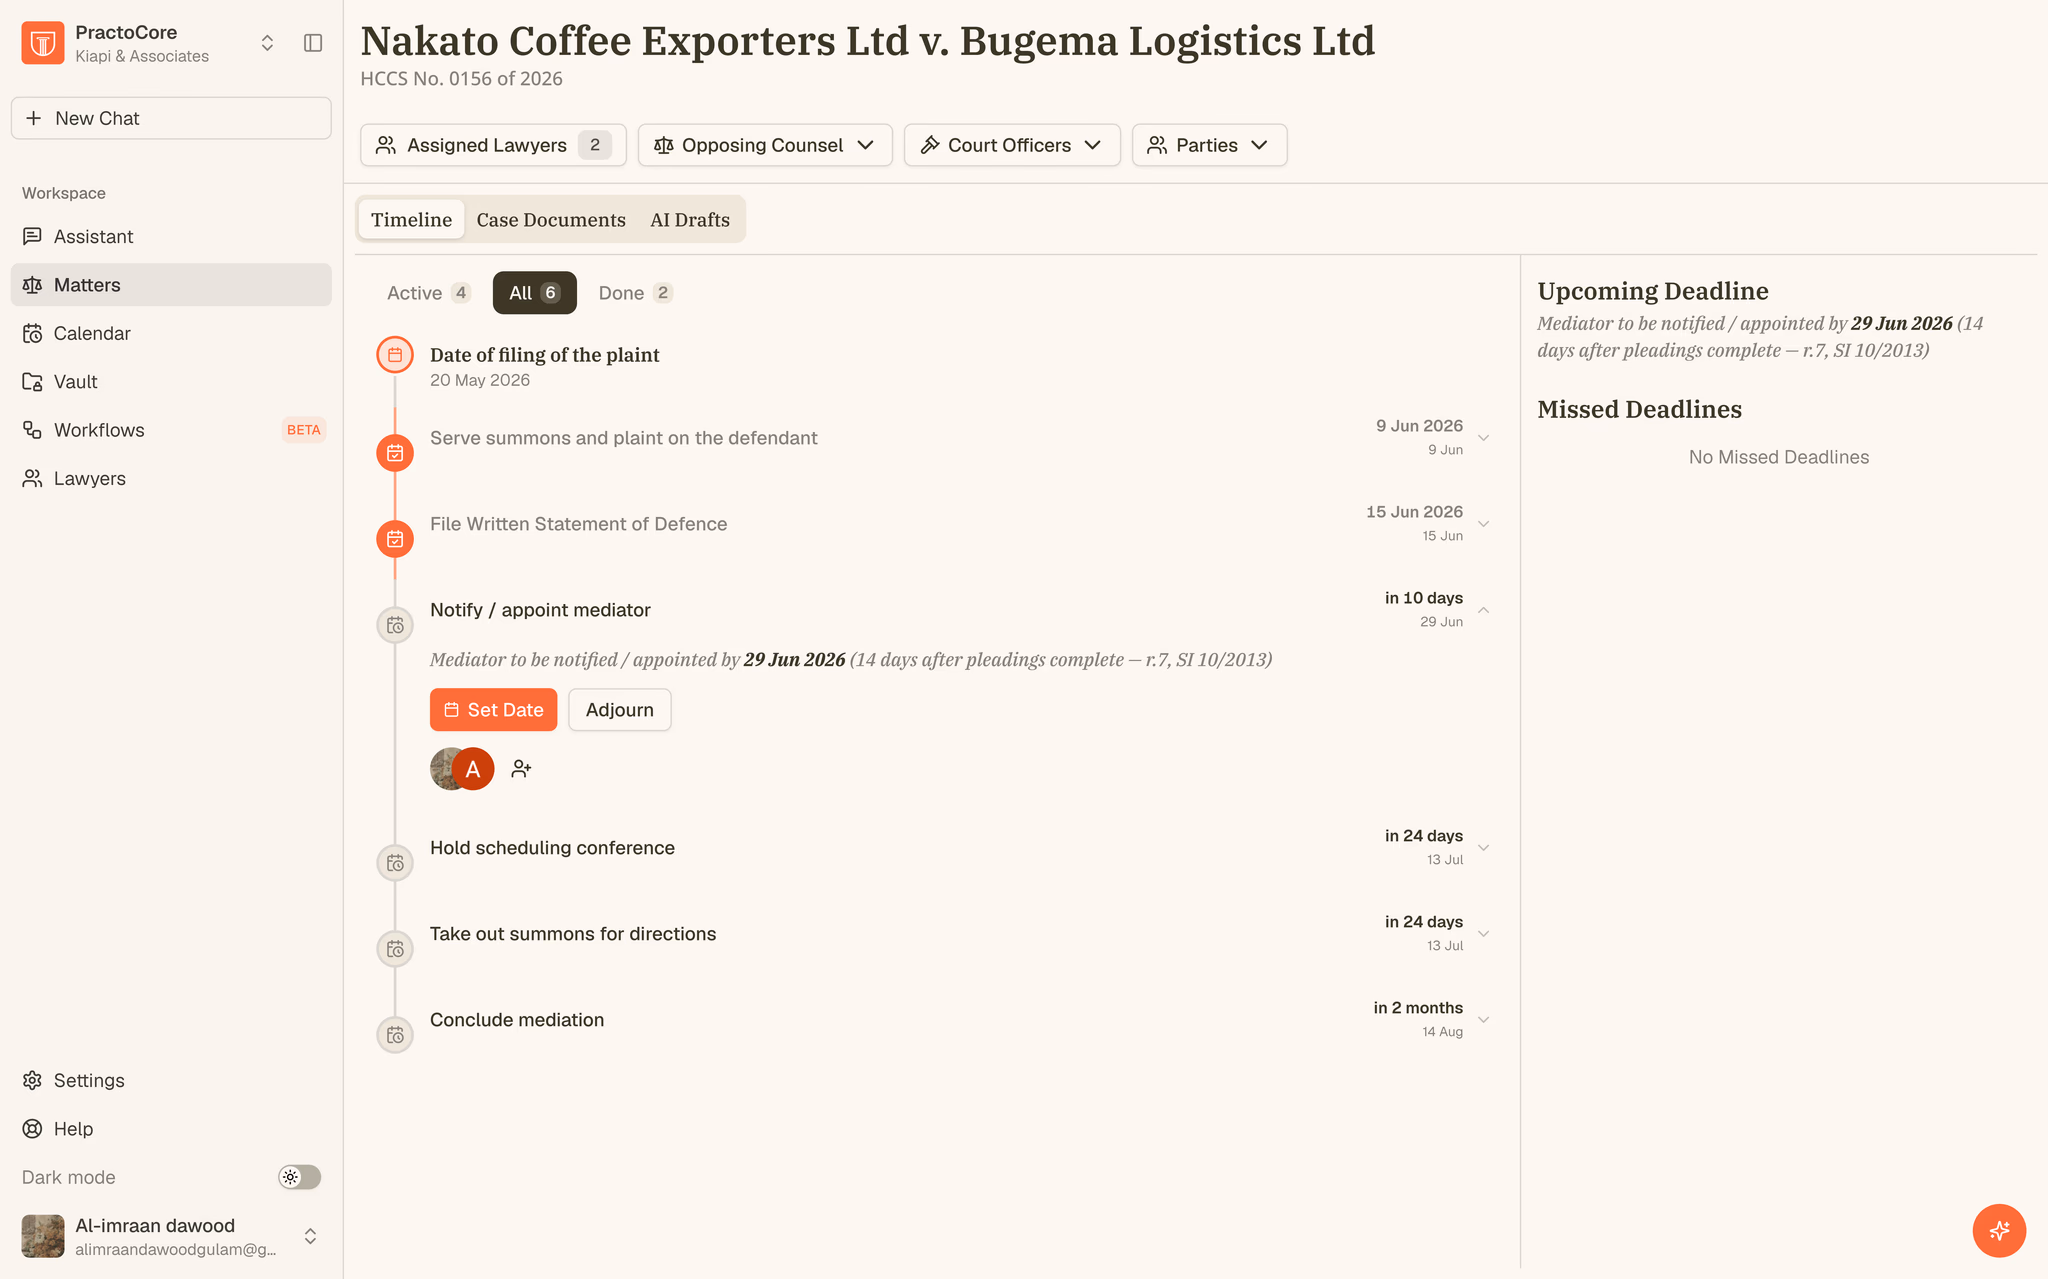
Task: Filter timeline to Done items
Action: point(635,293)
